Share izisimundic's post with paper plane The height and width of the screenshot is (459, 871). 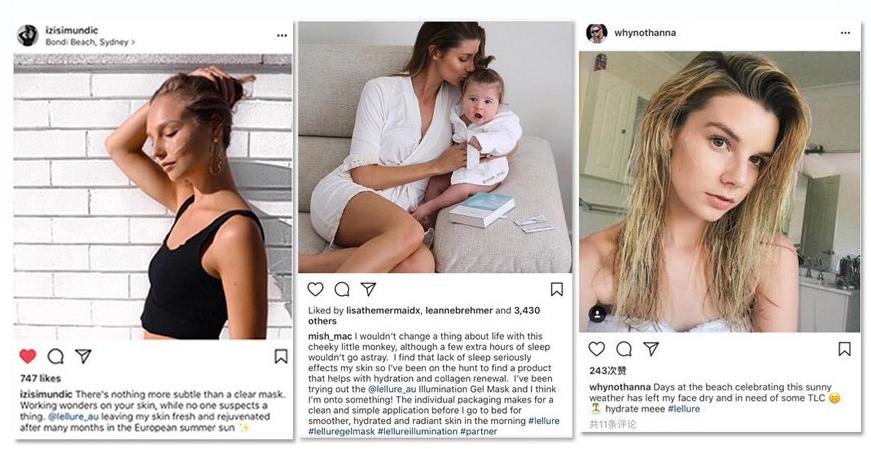83,356
